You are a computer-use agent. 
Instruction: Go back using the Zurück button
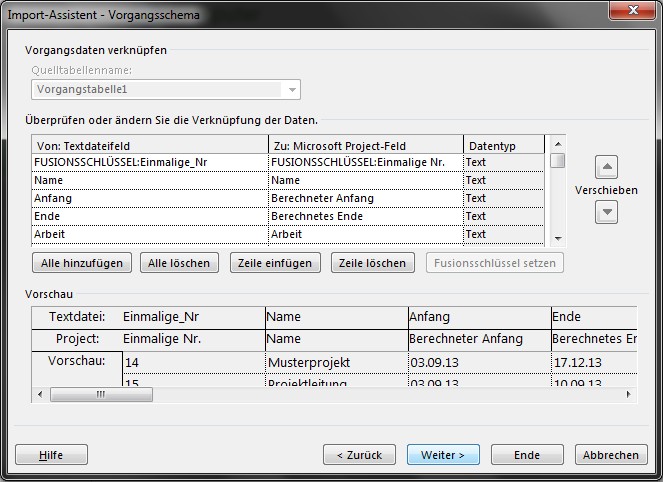tap(359, 455)
